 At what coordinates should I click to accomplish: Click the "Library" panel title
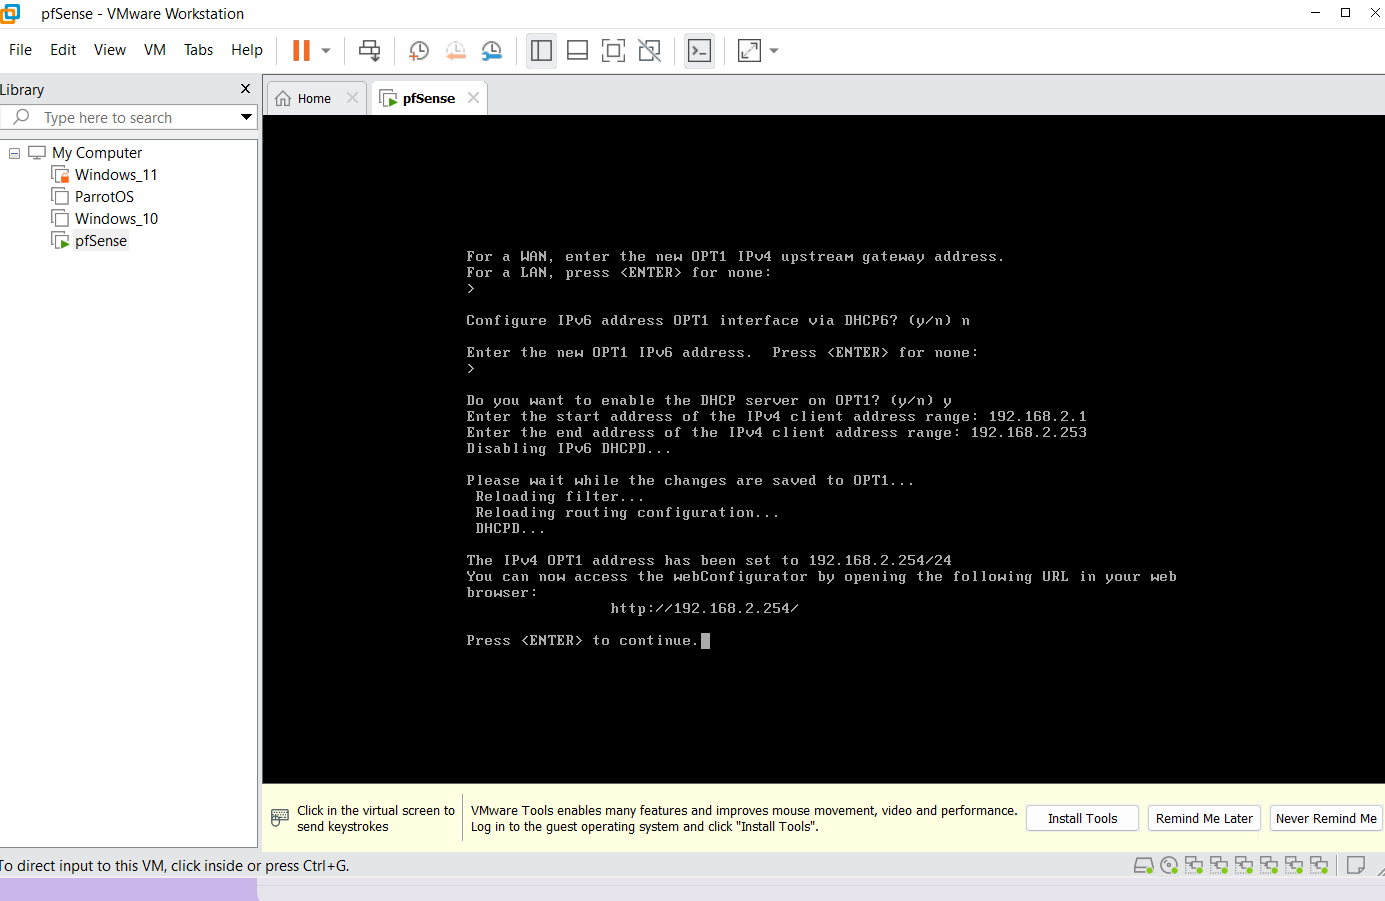coord(22,90)
